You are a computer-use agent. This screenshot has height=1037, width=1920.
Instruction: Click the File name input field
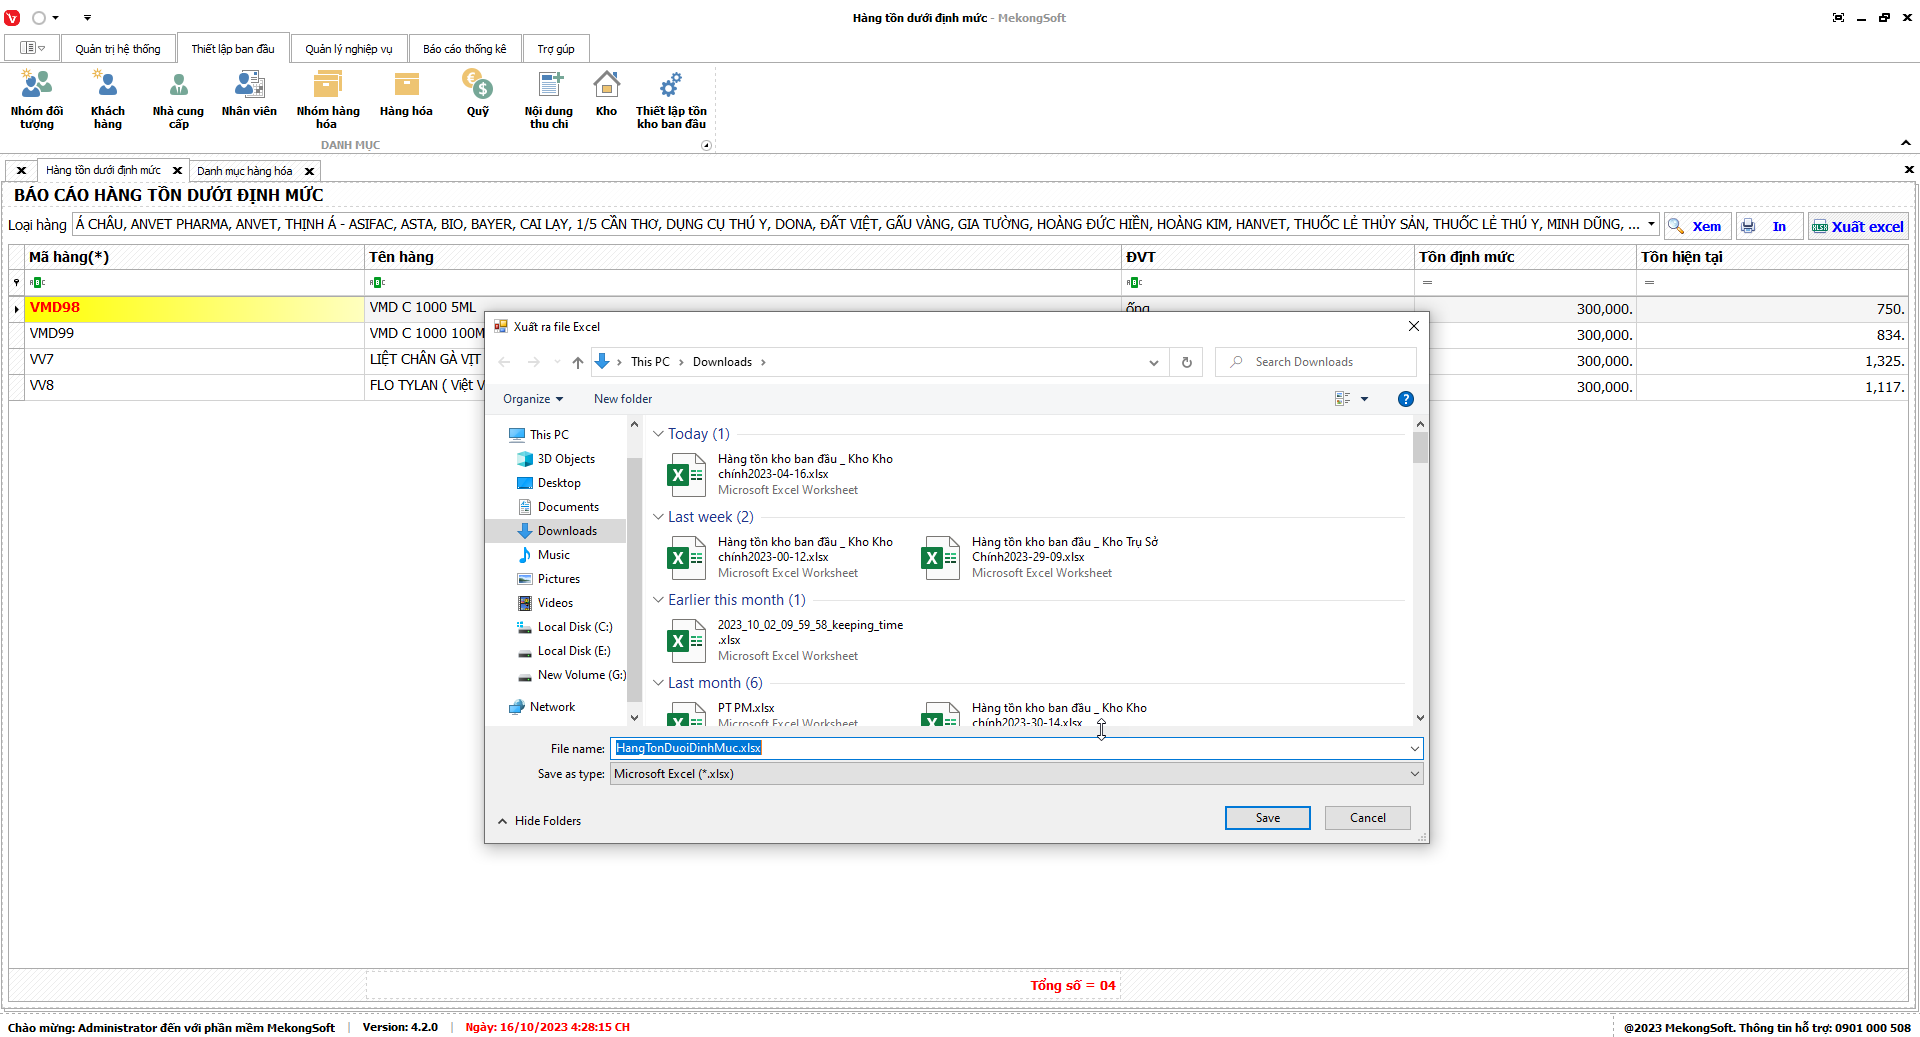tap(1010, 748)
